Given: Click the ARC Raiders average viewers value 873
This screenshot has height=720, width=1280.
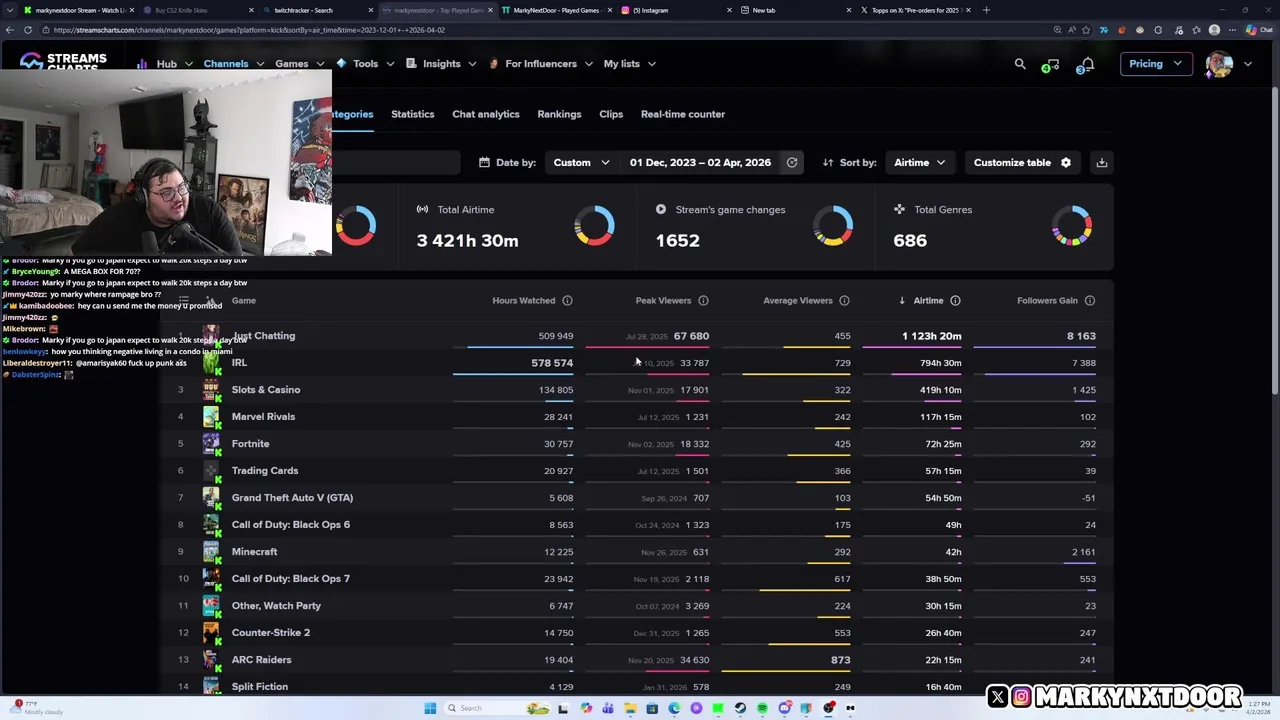Looking at the screenshot, I should tap(840, 660).
